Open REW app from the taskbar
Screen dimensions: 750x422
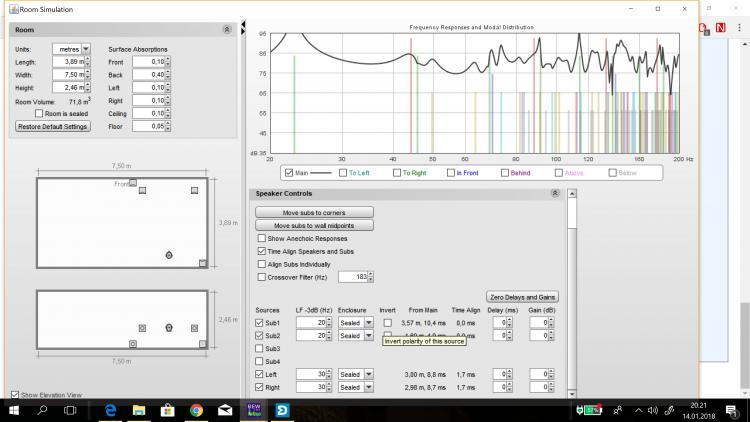[x=255, y=410]
